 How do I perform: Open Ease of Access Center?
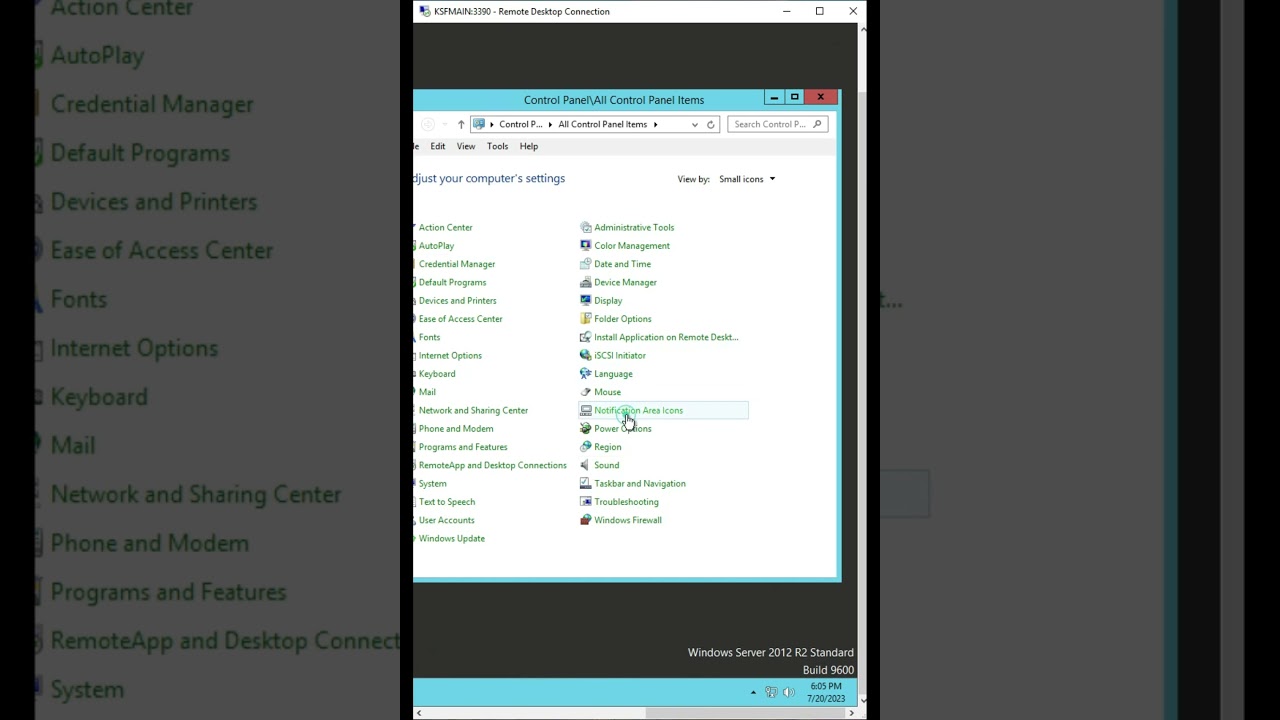461,319
